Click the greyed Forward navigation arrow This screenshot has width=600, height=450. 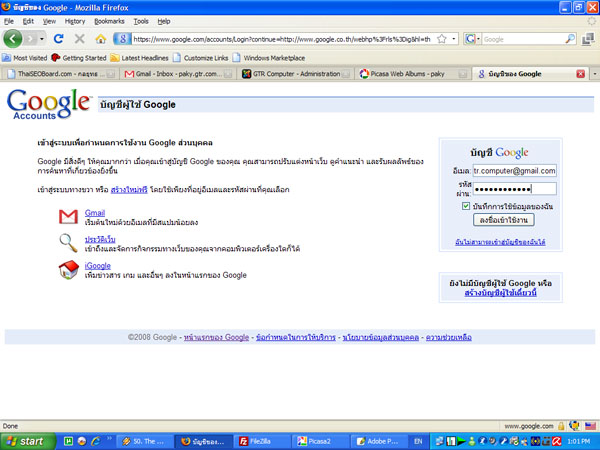[x=30, y=39]
